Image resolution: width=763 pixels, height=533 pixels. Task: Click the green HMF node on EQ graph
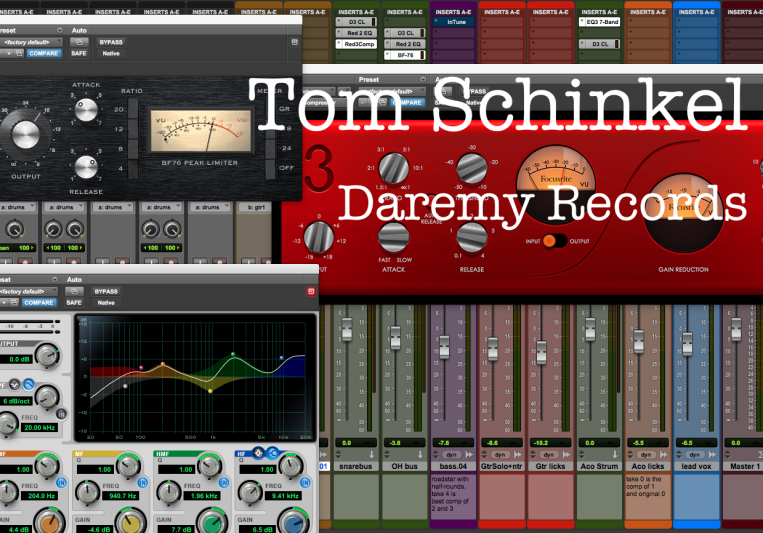pyautogui.click(x=233, y=354)
